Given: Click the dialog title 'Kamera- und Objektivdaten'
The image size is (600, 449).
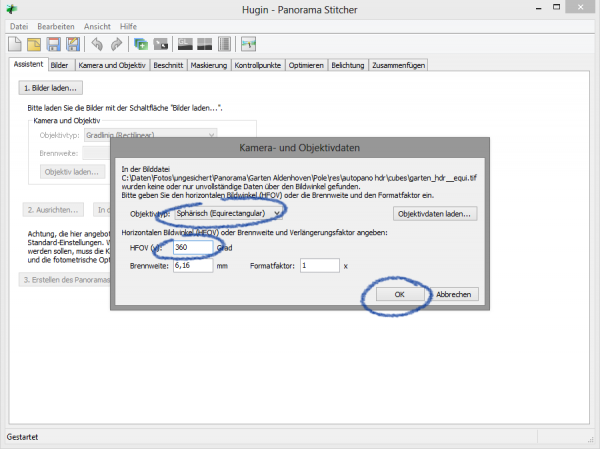Looking at the screenshot, I should [x=300, y=148].
